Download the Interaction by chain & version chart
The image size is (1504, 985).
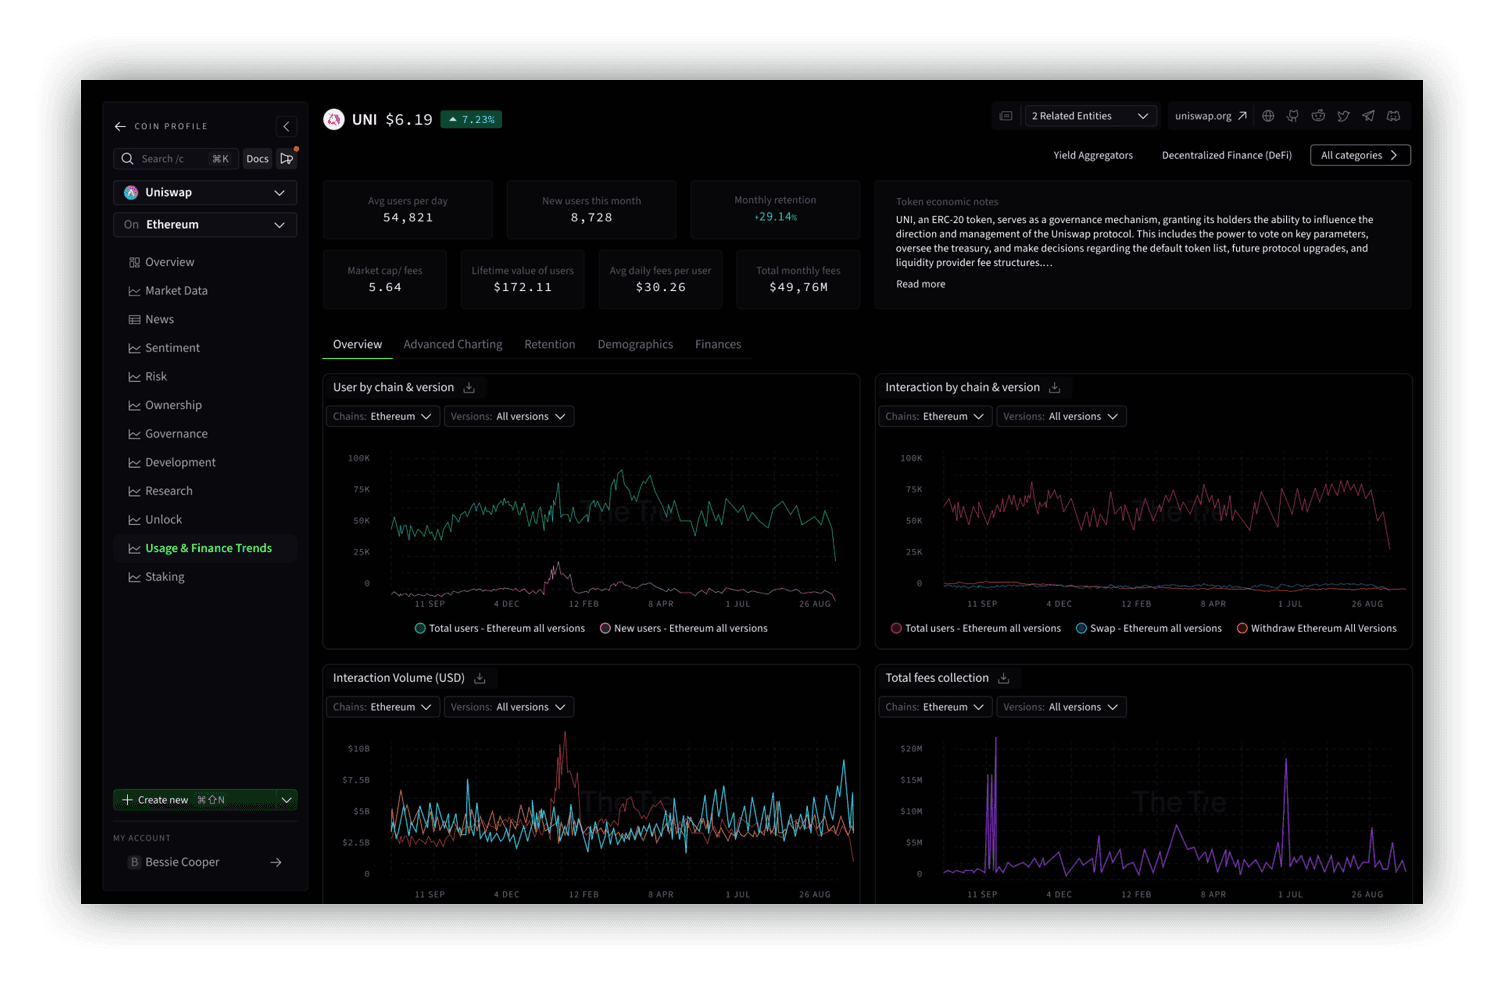click(x=1054, y=388)
